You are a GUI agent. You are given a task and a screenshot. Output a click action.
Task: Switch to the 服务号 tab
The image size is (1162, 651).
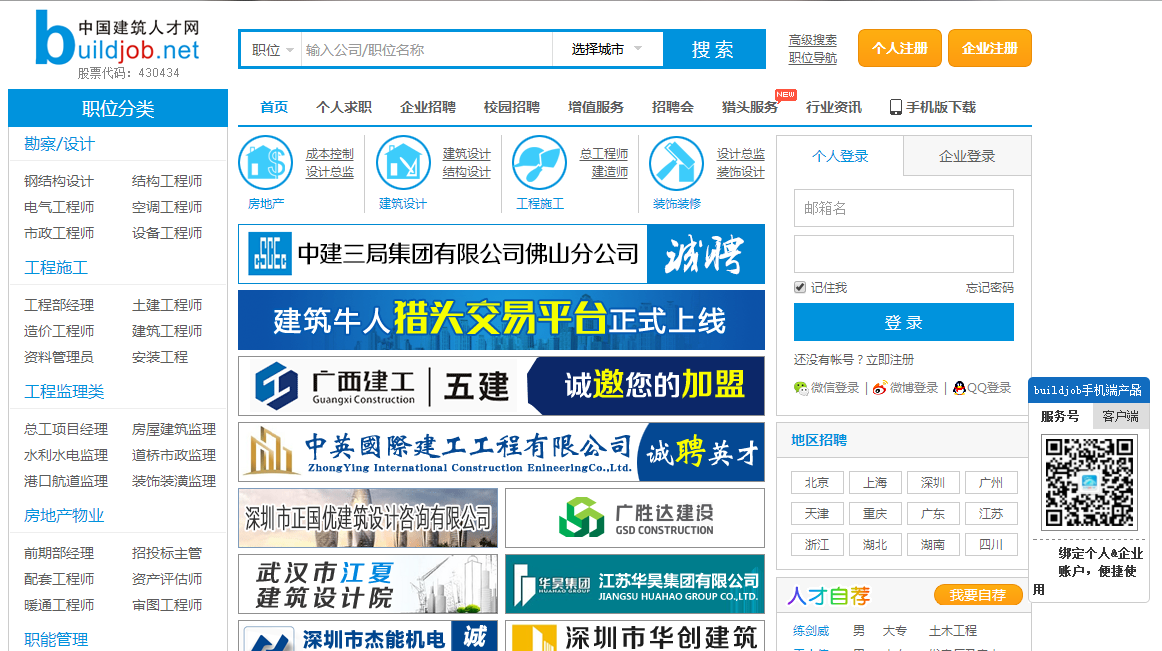coord(1060,416)
